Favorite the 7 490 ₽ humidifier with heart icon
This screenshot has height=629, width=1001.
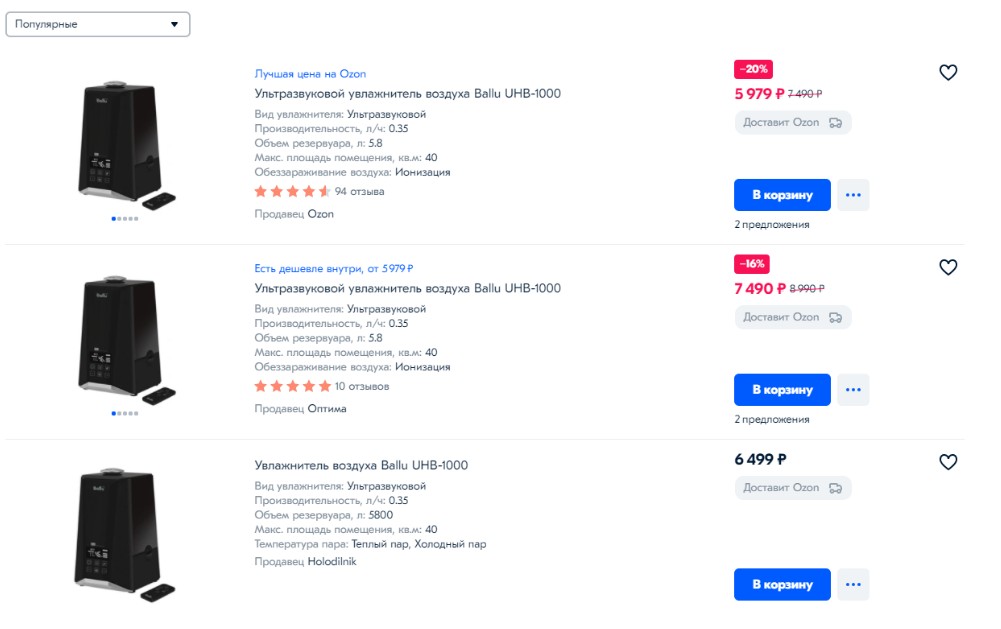coord(948,268)
